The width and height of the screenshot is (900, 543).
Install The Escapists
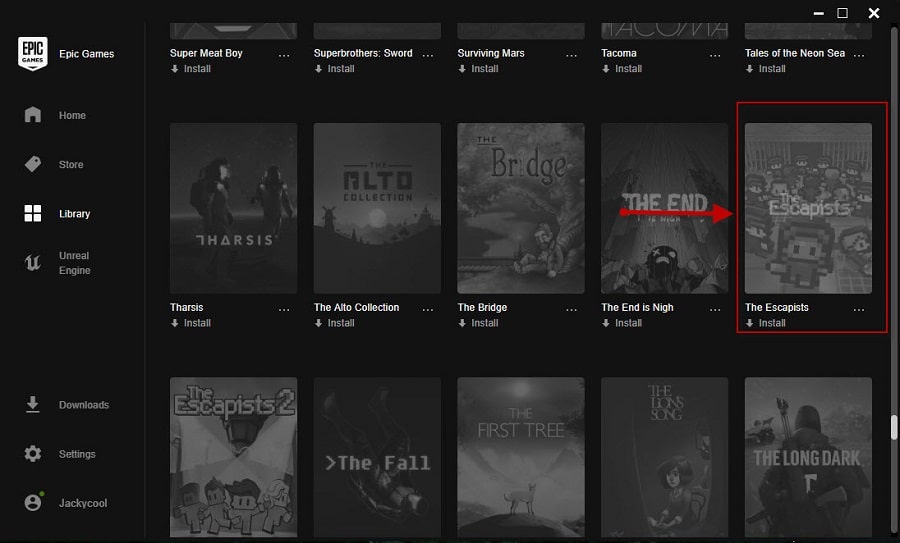pos(766,323)
